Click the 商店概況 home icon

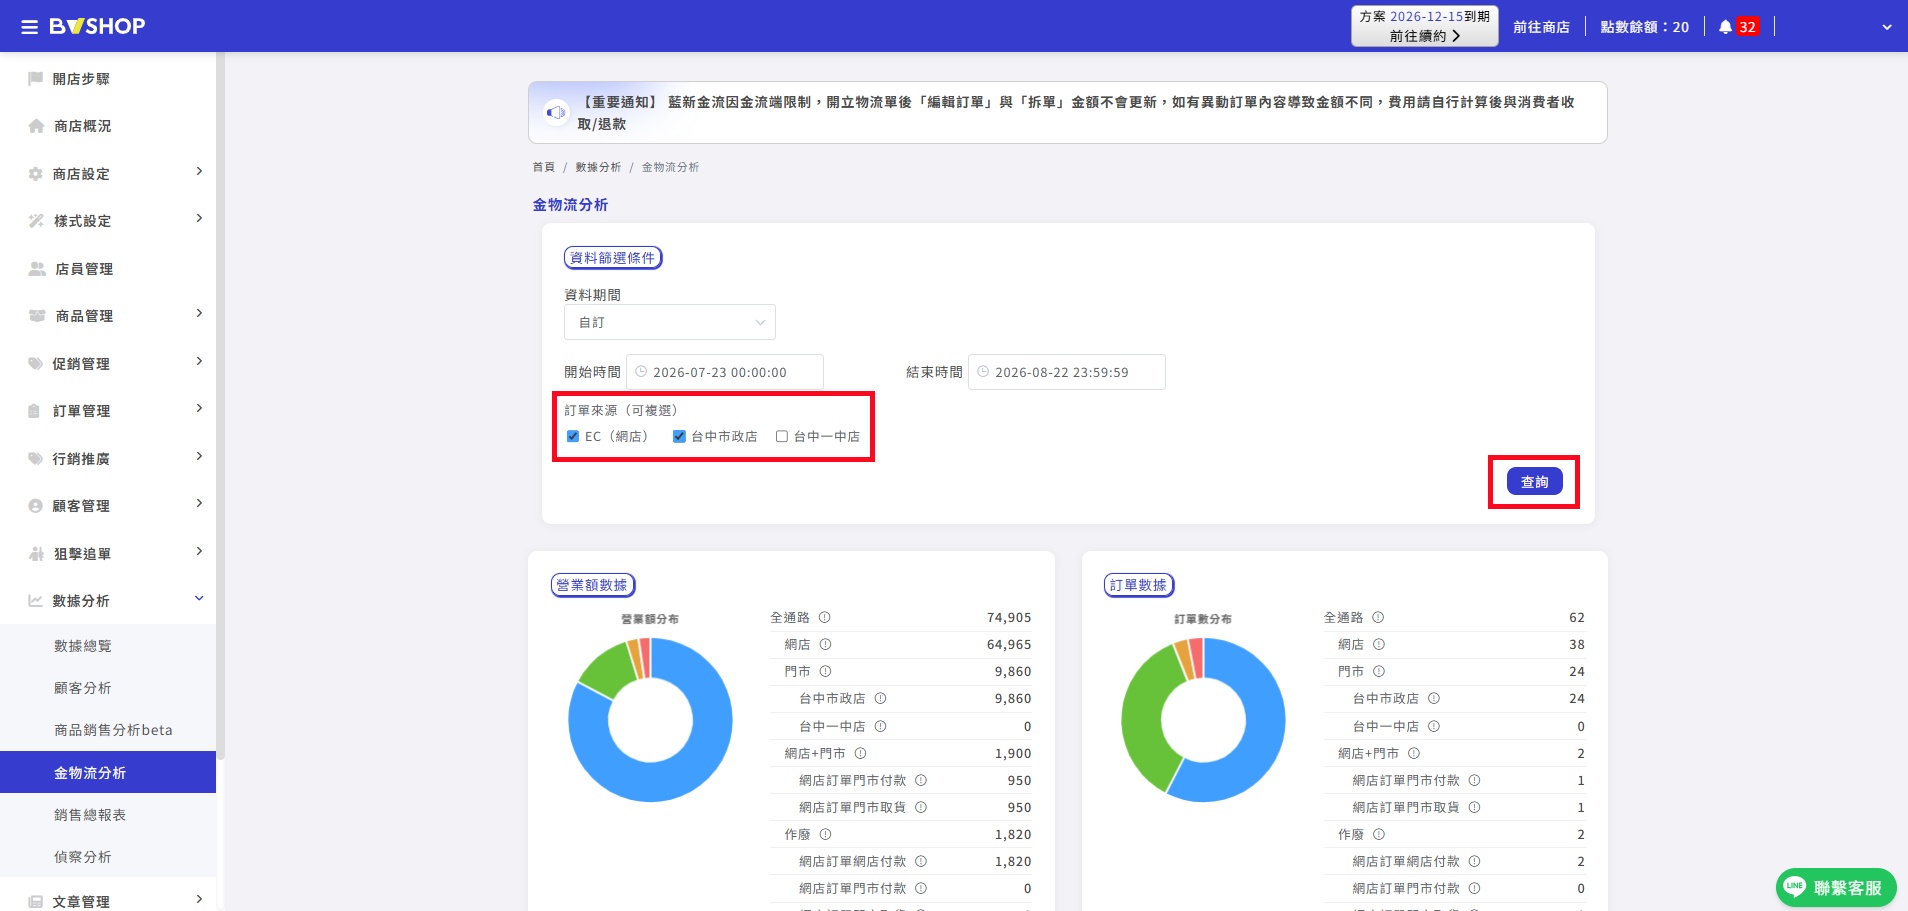click(37, 126)
